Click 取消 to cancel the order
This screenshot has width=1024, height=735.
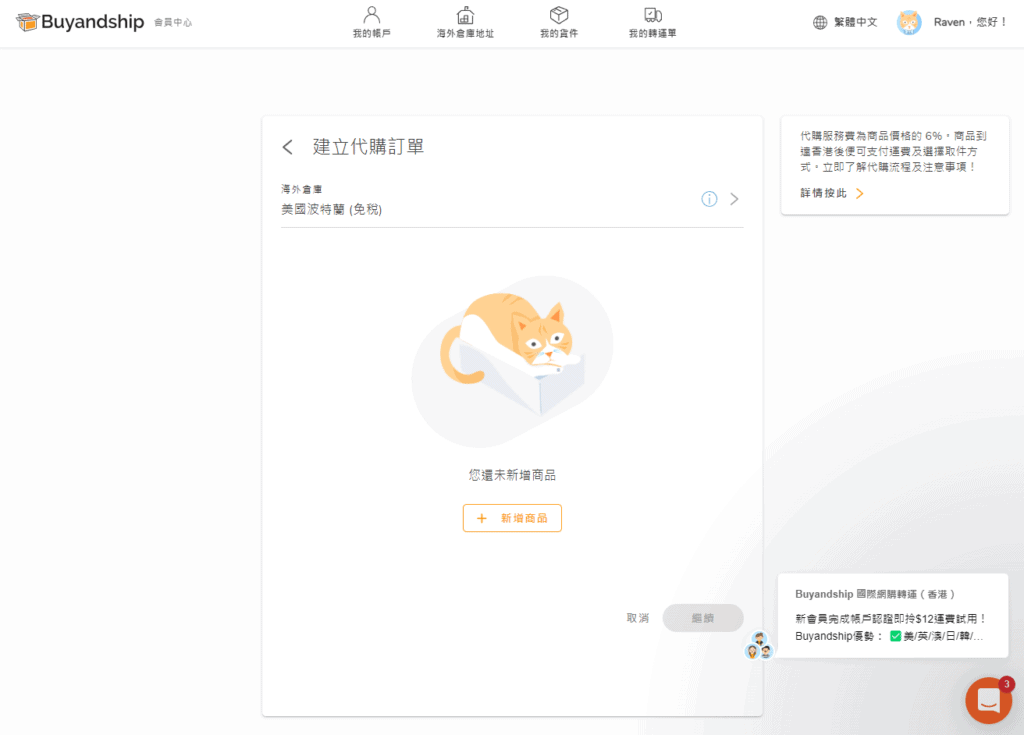pyautogui.click(x=637, y=618)
